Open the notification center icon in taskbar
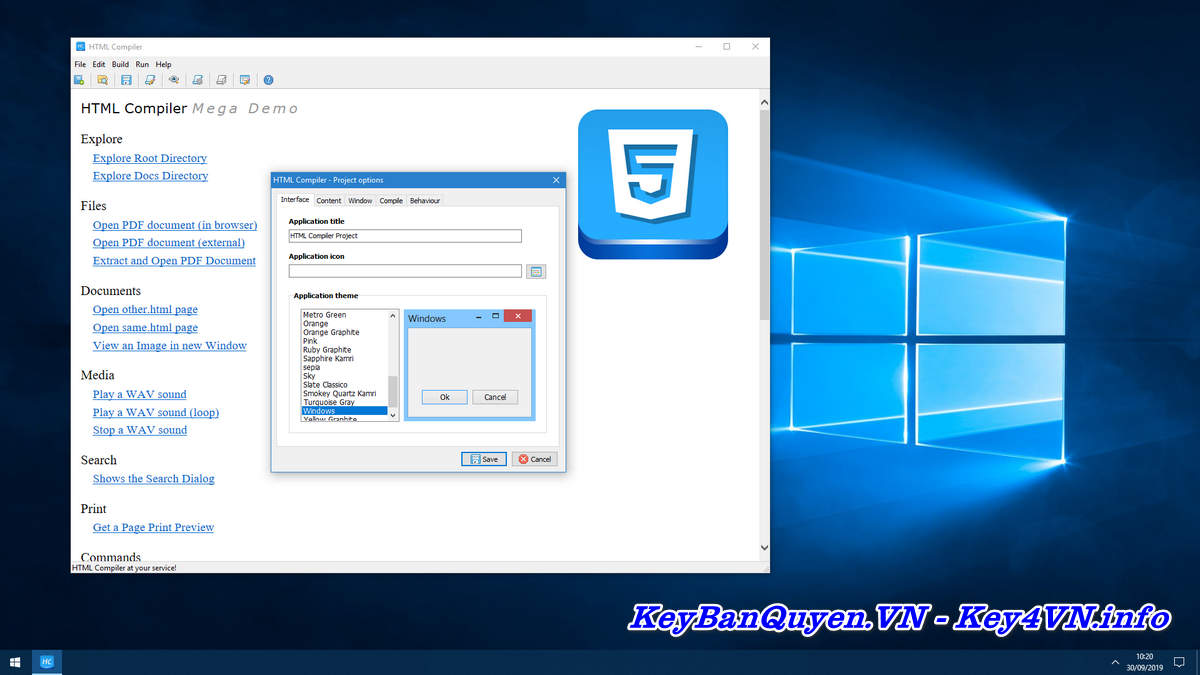 [x=1180, y=662]
